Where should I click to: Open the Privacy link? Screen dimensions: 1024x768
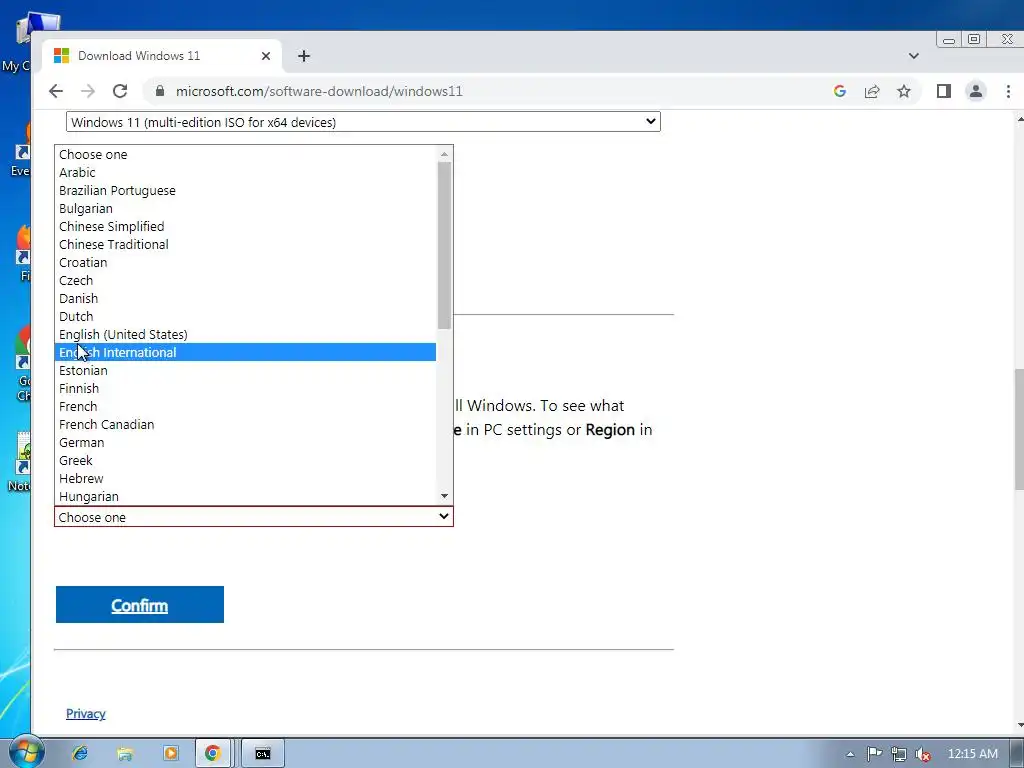86,714
